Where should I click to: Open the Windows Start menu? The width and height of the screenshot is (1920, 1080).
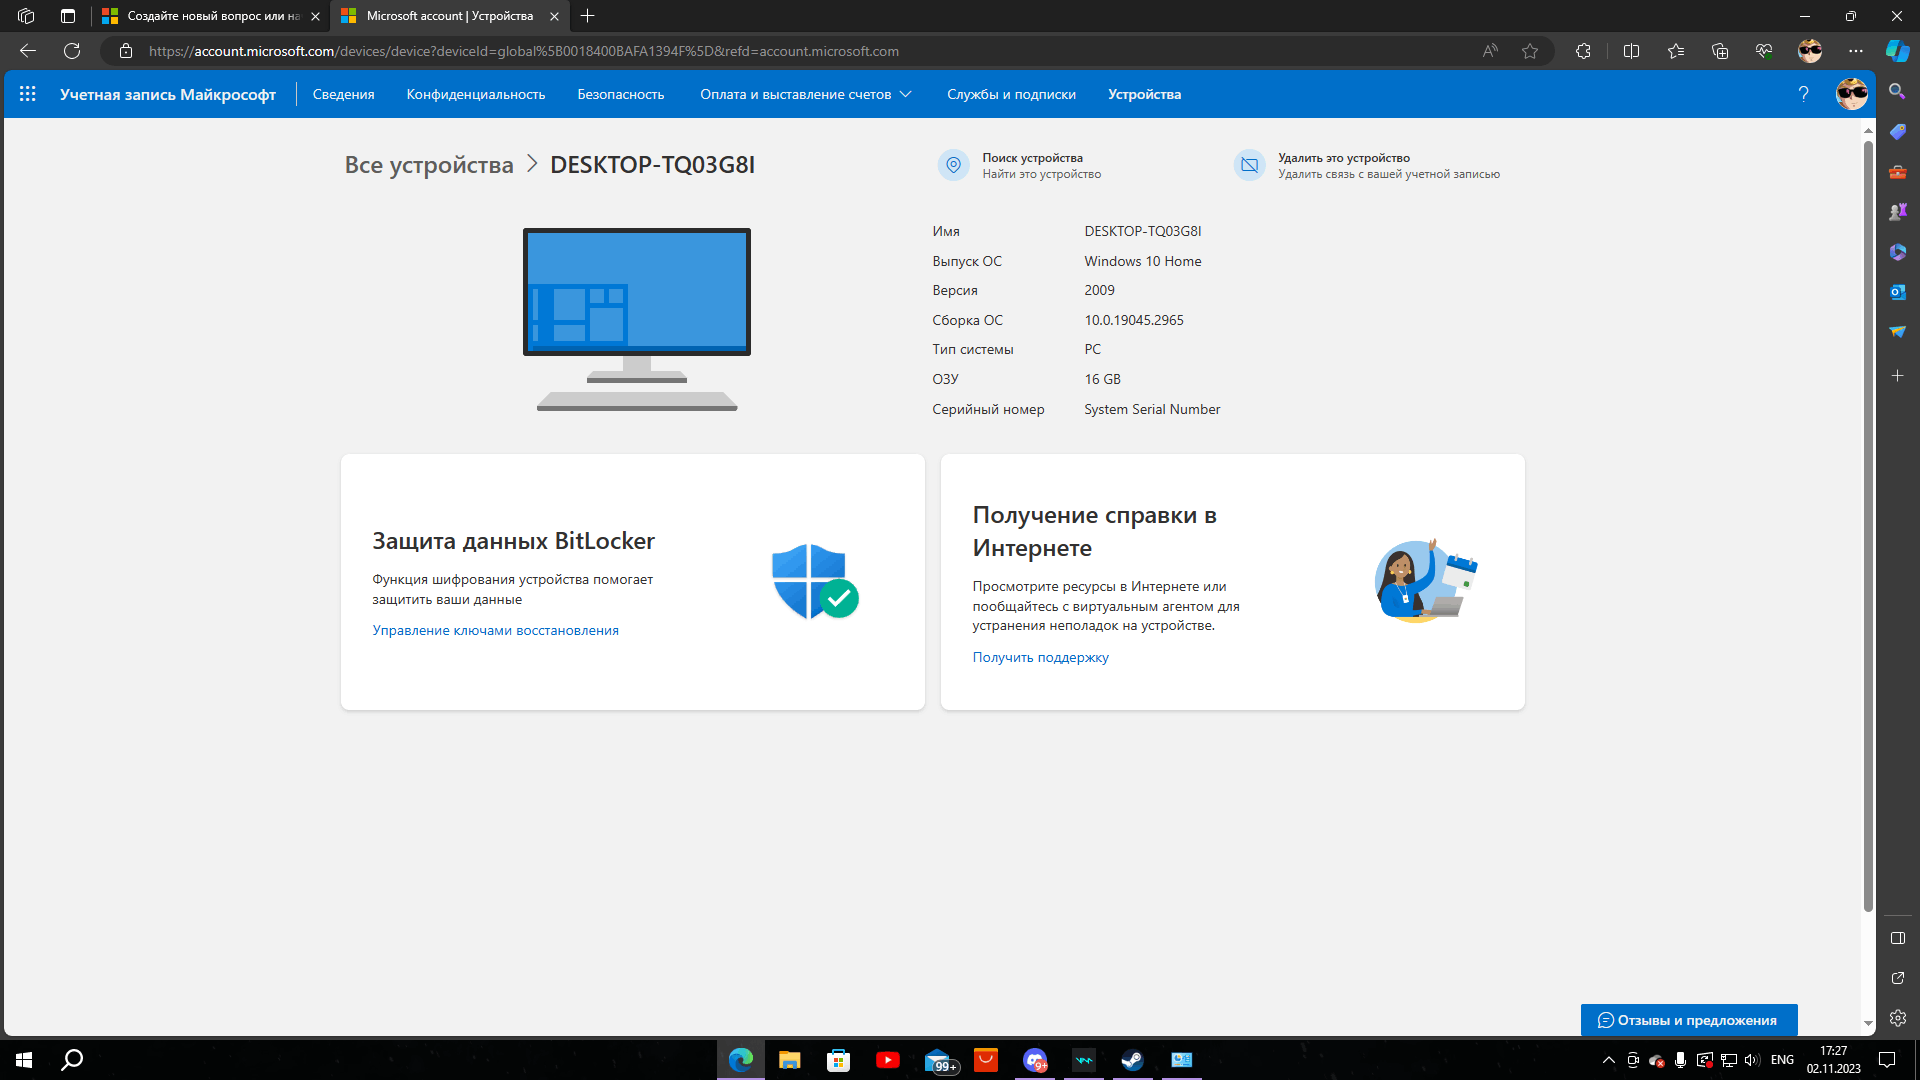[24, 1060]
